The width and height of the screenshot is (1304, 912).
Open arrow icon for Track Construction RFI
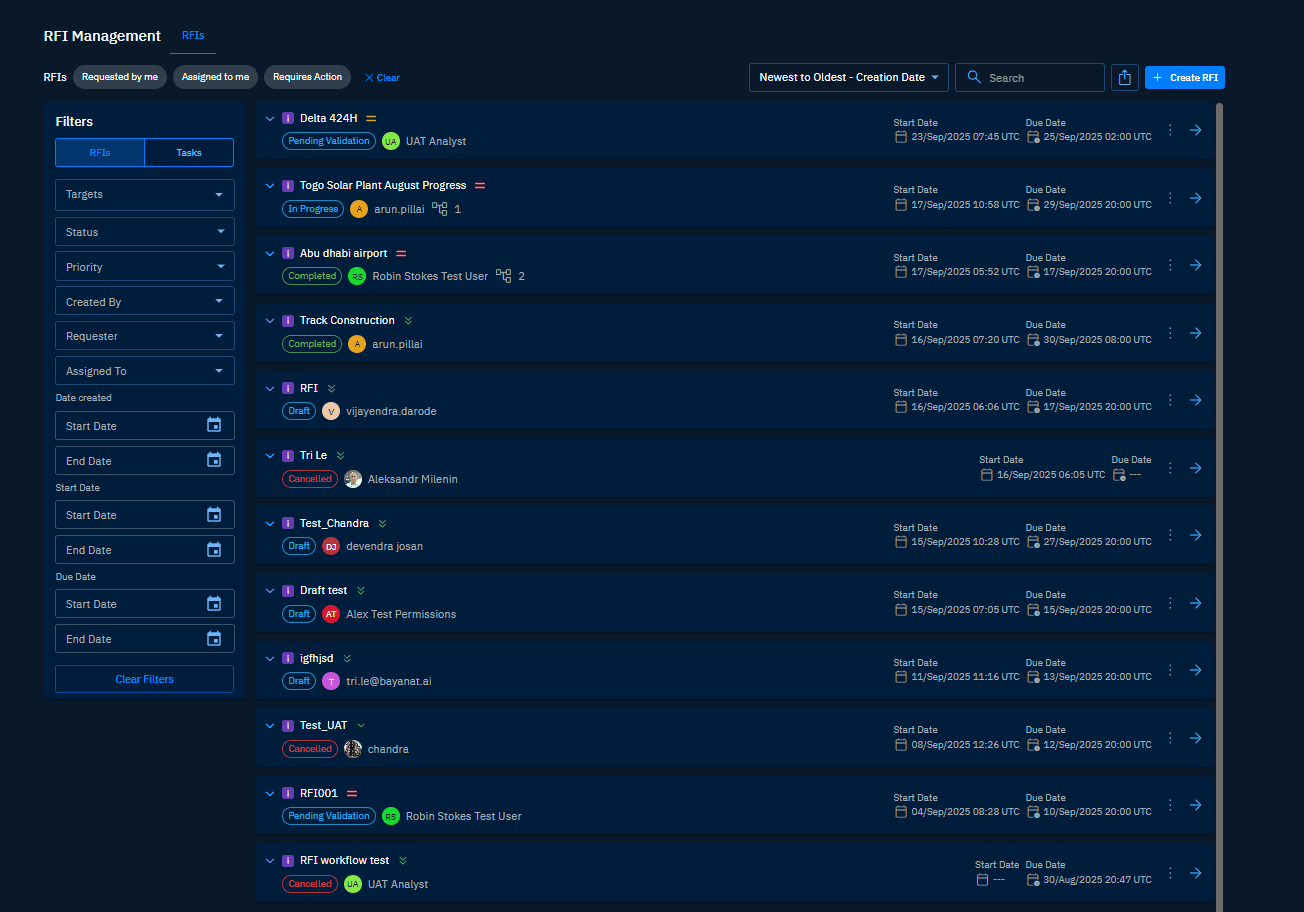1195,333
